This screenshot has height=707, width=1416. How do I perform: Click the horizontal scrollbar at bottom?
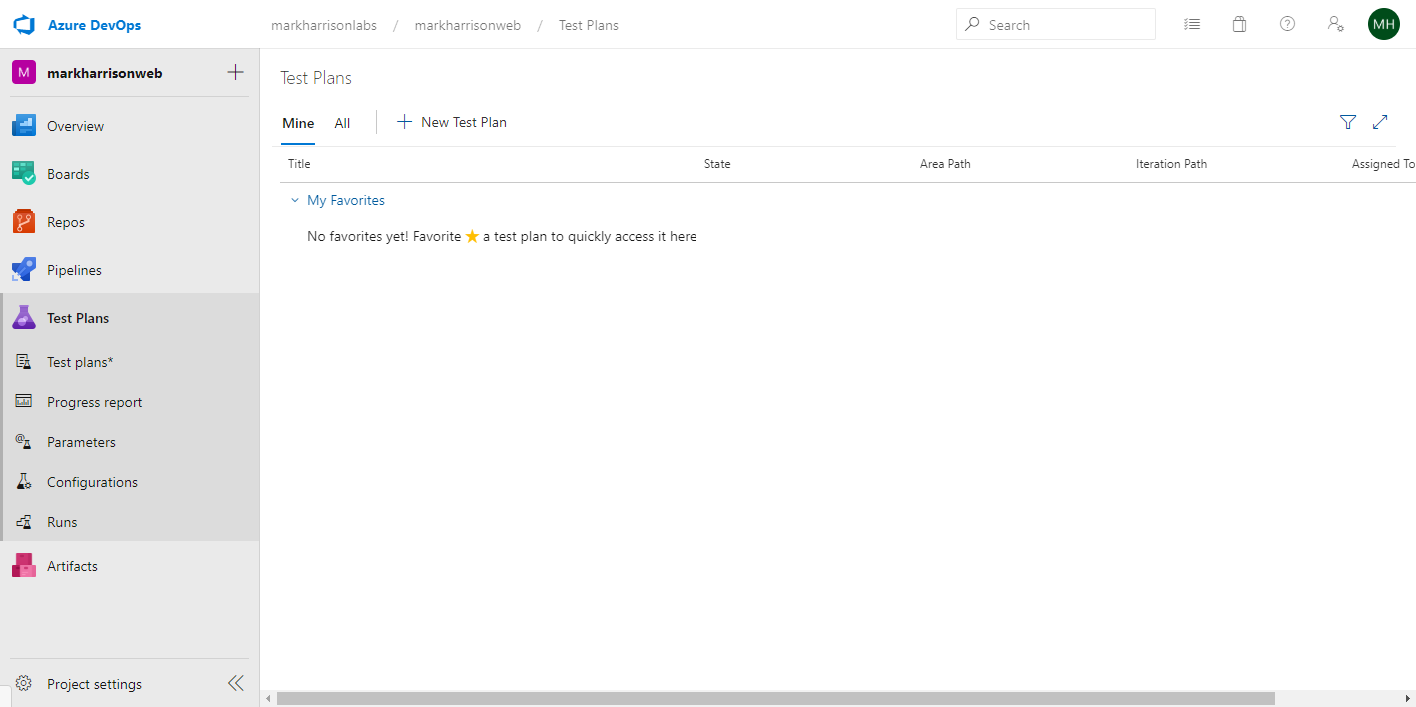coord(775,698)
